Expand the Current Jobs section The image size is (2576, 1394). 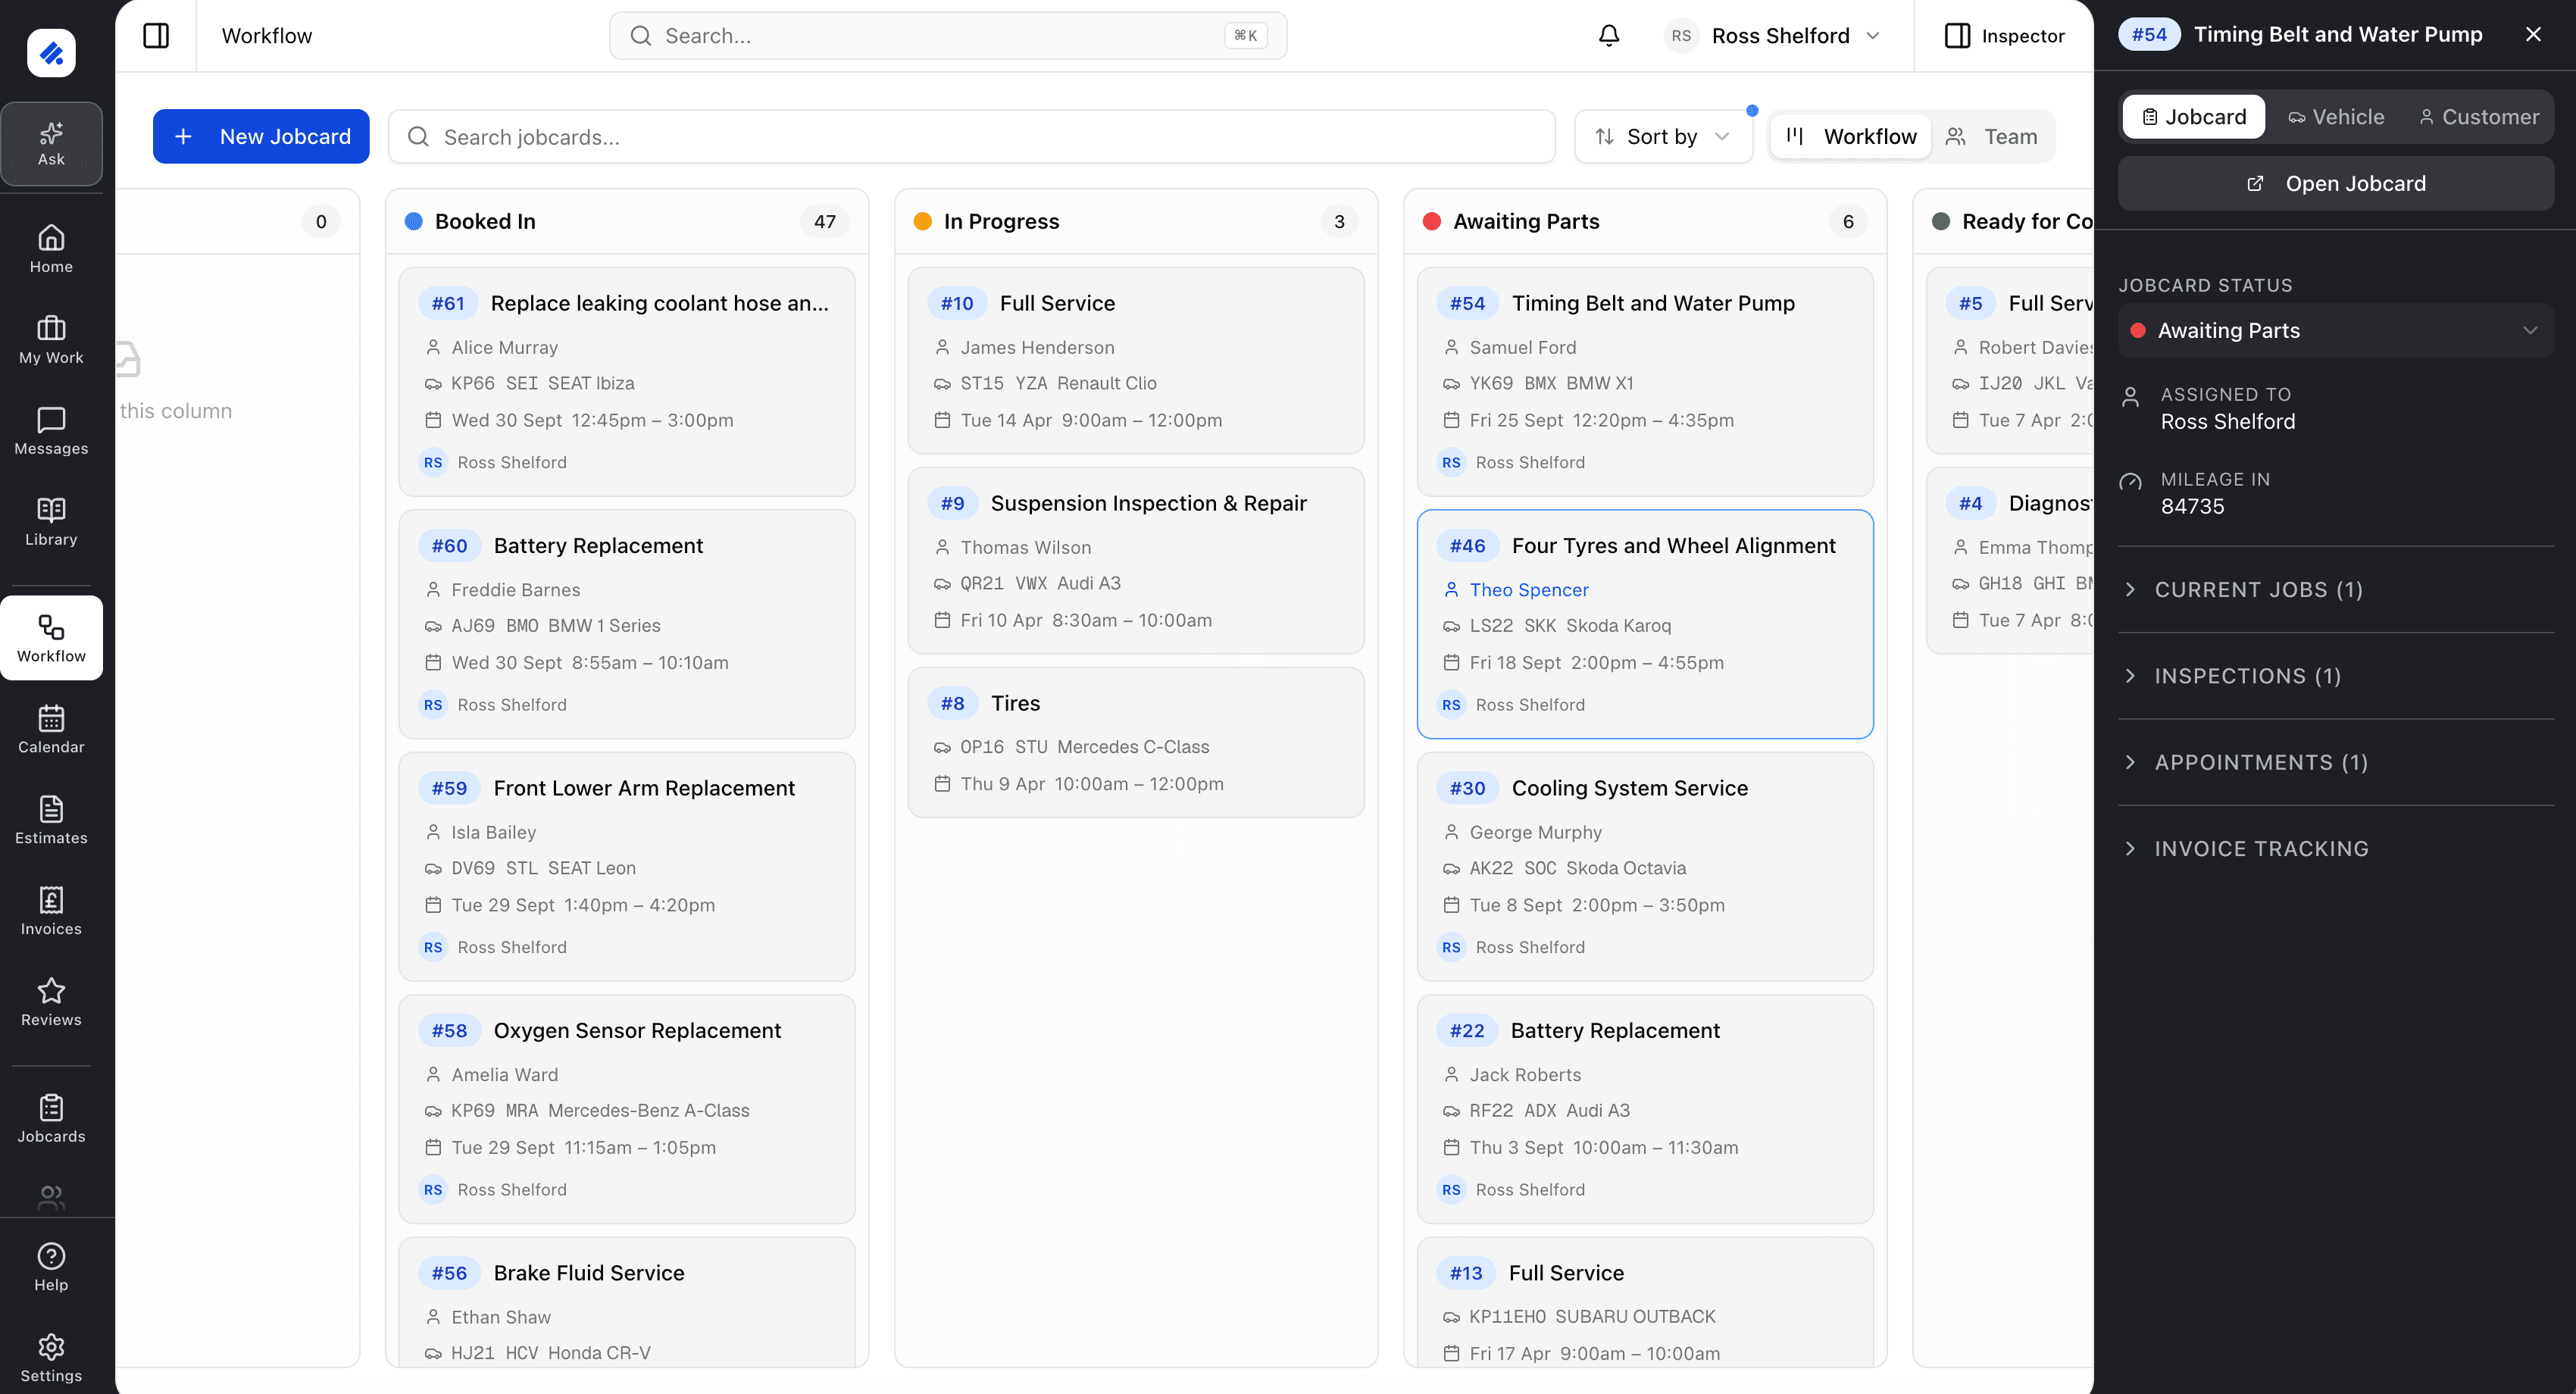coord(2335,590)
